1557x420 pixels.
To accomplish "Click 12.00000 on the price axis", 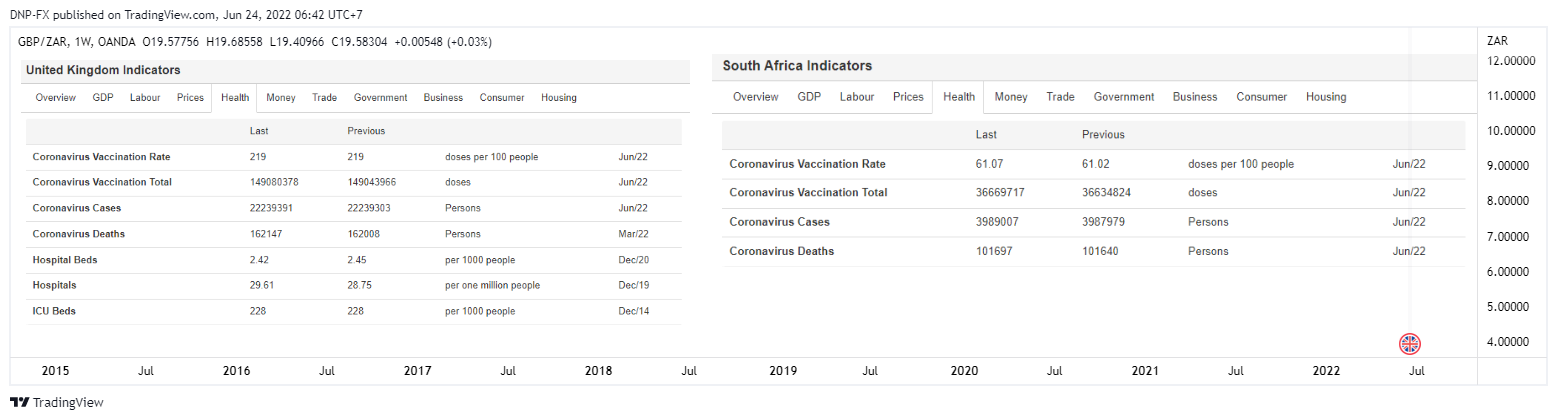I will point(1511,61).
